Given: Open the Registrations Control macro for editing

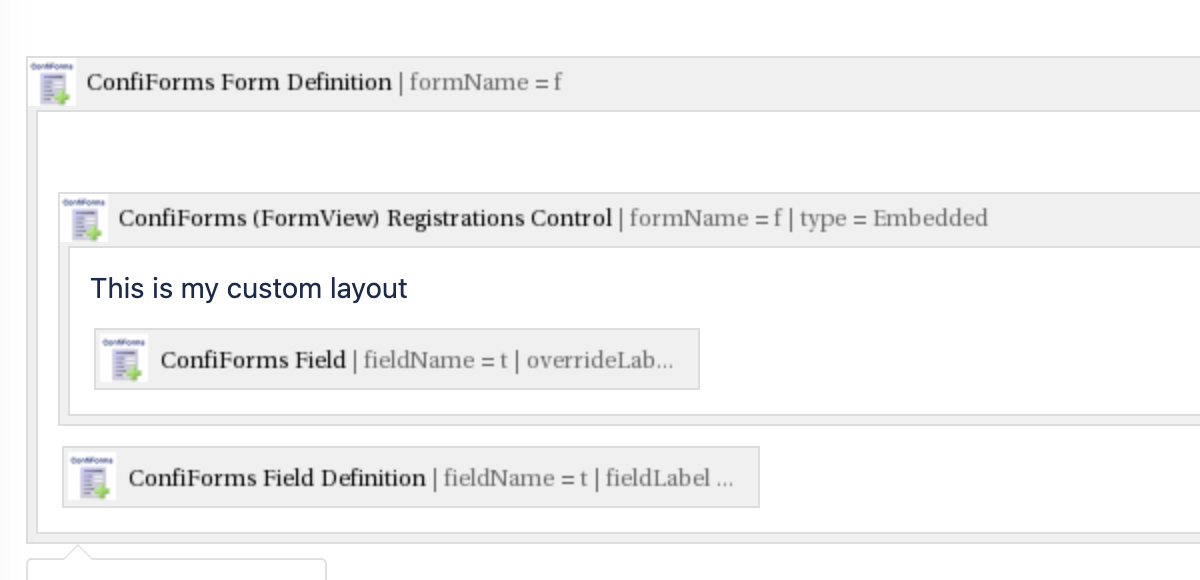Looking at the screenshot, I should point(365,218).
